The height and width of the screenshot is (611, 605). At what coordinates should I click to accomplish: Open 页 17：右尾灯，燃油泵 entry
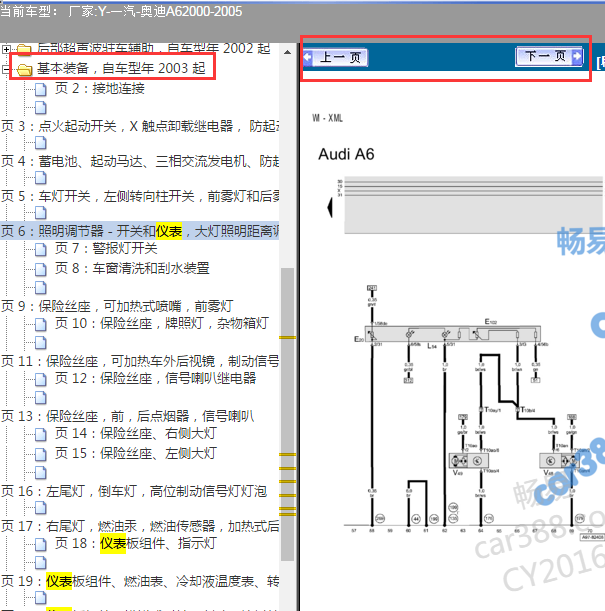140,526
